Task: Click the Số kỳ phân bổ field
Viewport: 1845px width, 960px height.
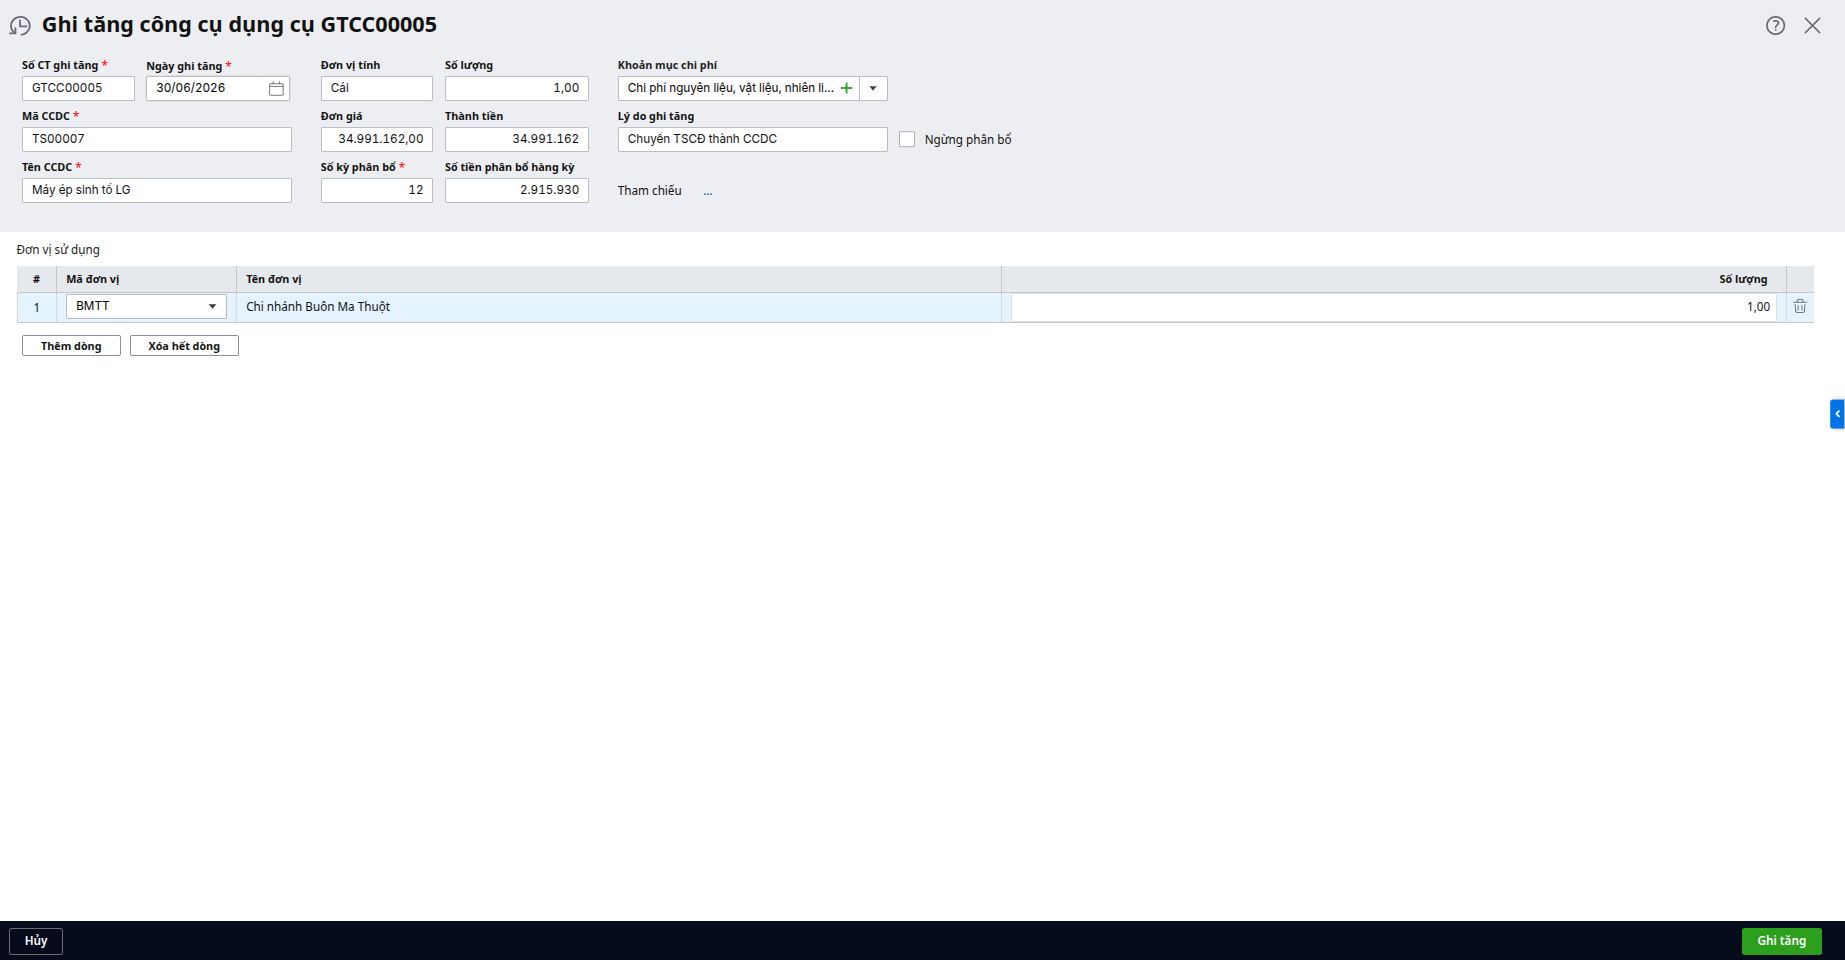Action: 376,190
